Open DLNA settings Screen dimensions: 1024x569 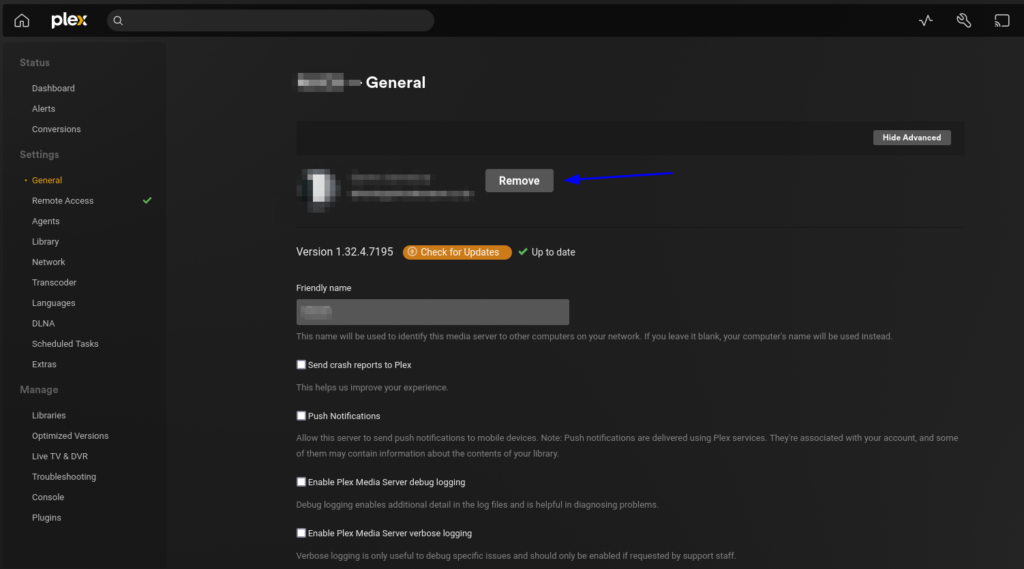tap(44, 323)
